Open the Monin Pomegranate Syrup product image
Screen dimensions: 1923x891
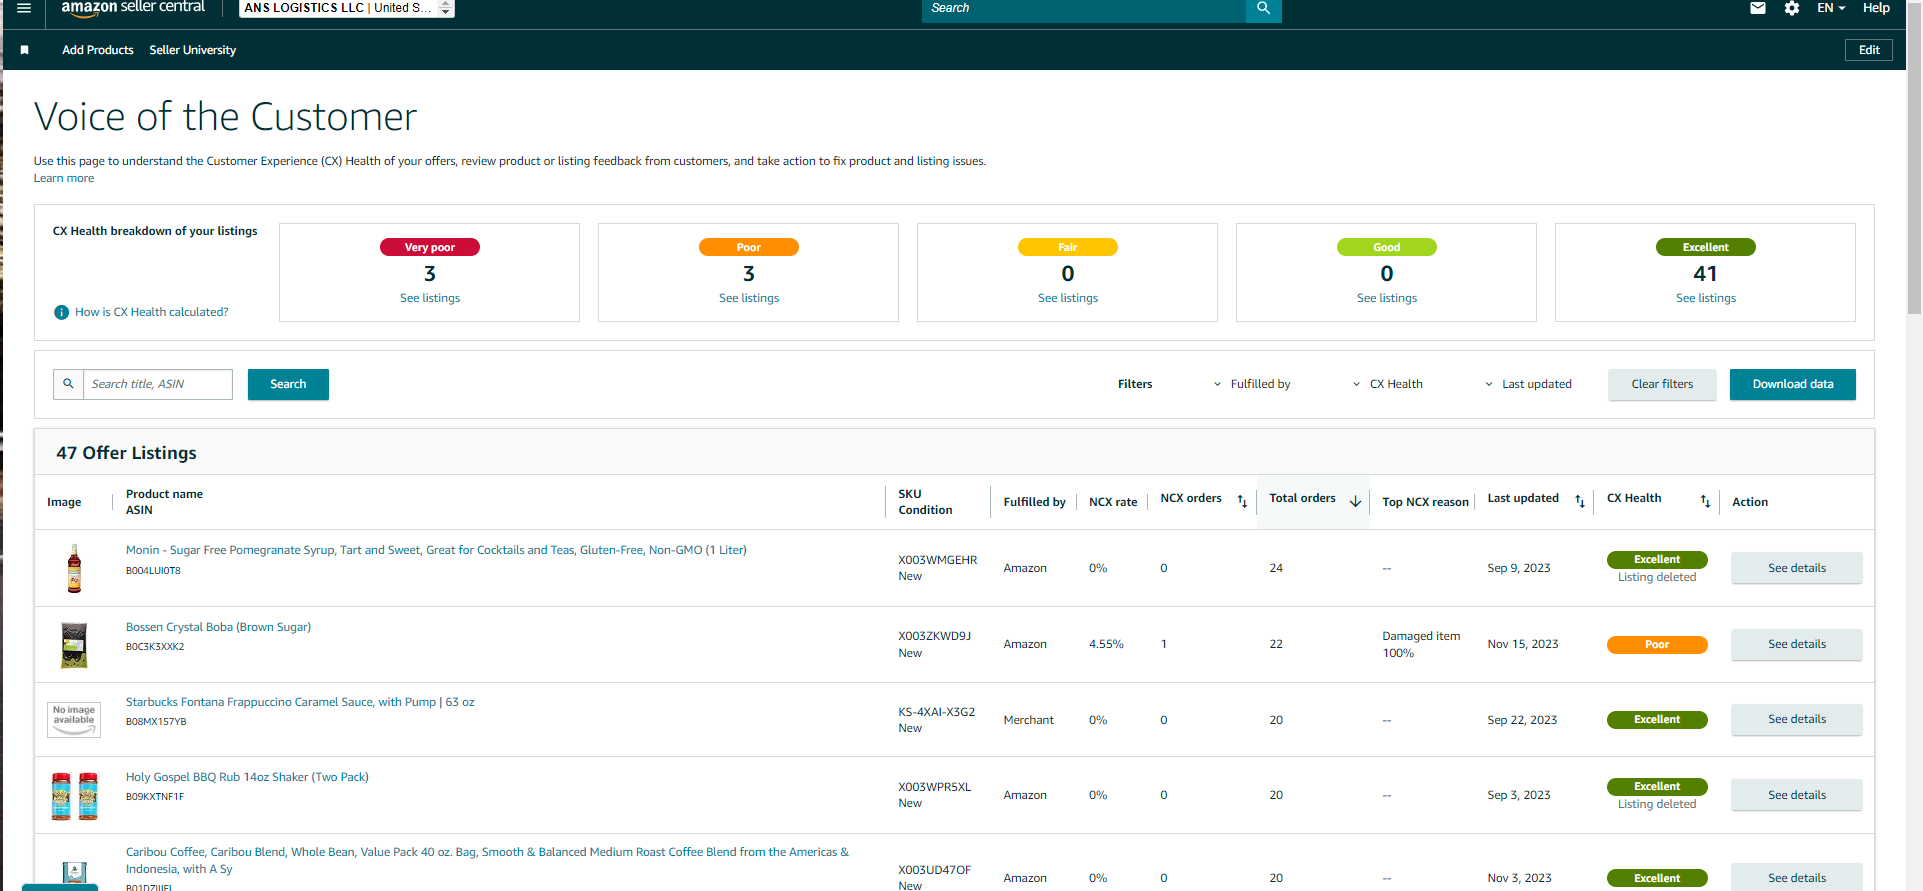74,568
